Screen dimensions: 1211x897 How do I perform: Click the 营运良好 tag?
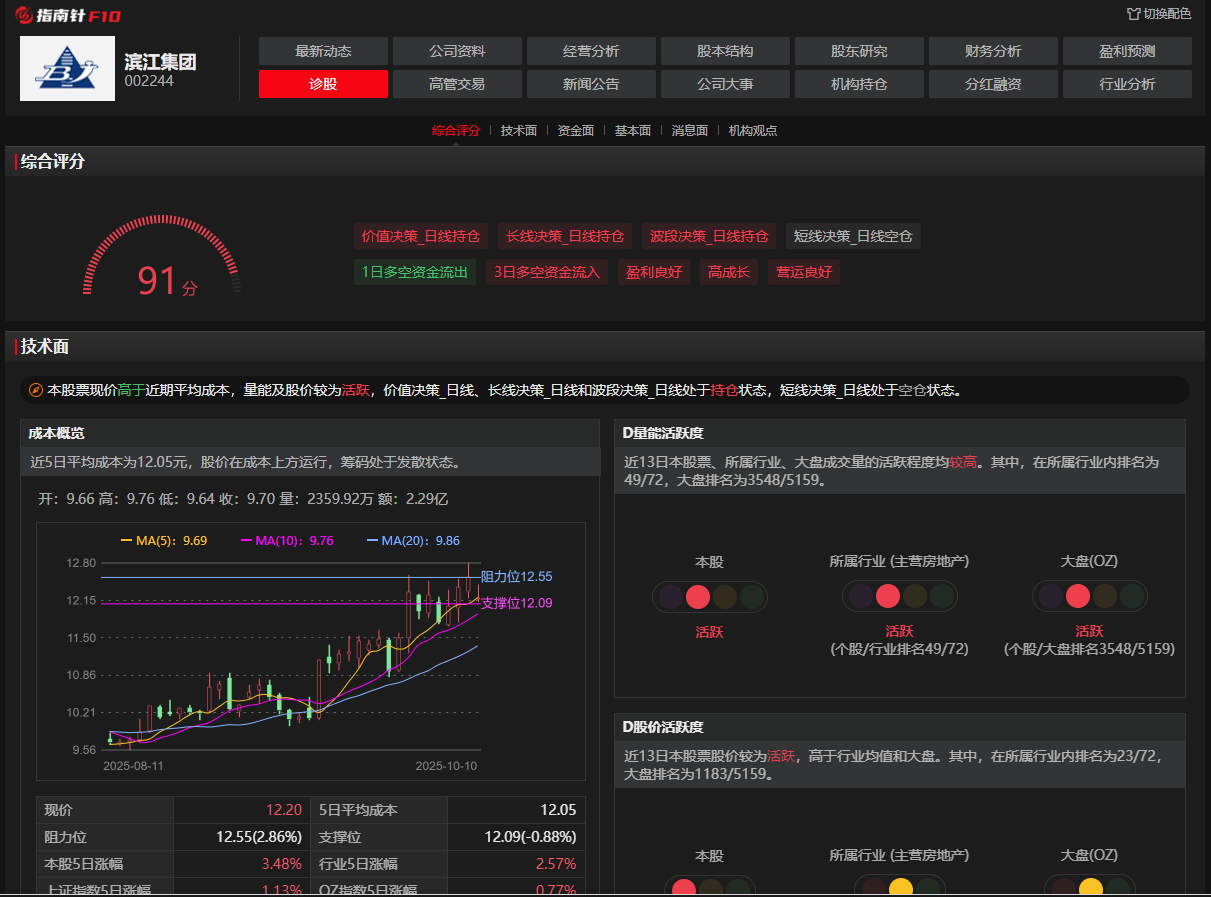804,272
